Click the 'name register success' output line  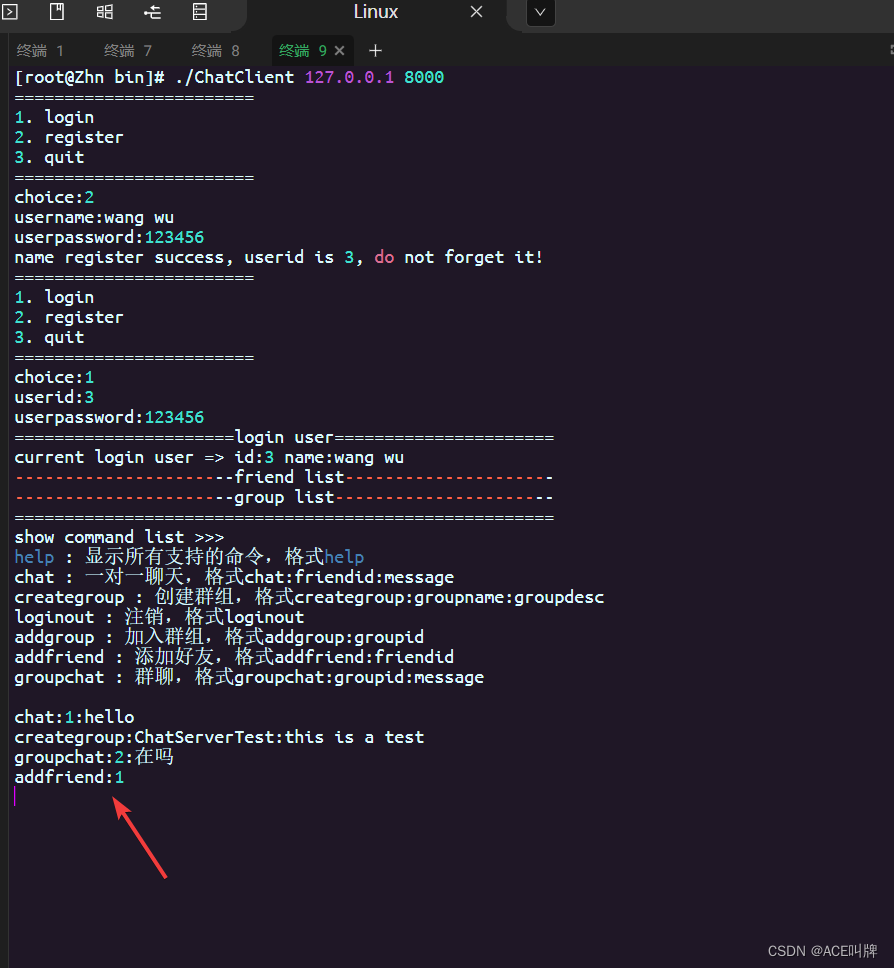pyautogui.click(x=278, y=257)
